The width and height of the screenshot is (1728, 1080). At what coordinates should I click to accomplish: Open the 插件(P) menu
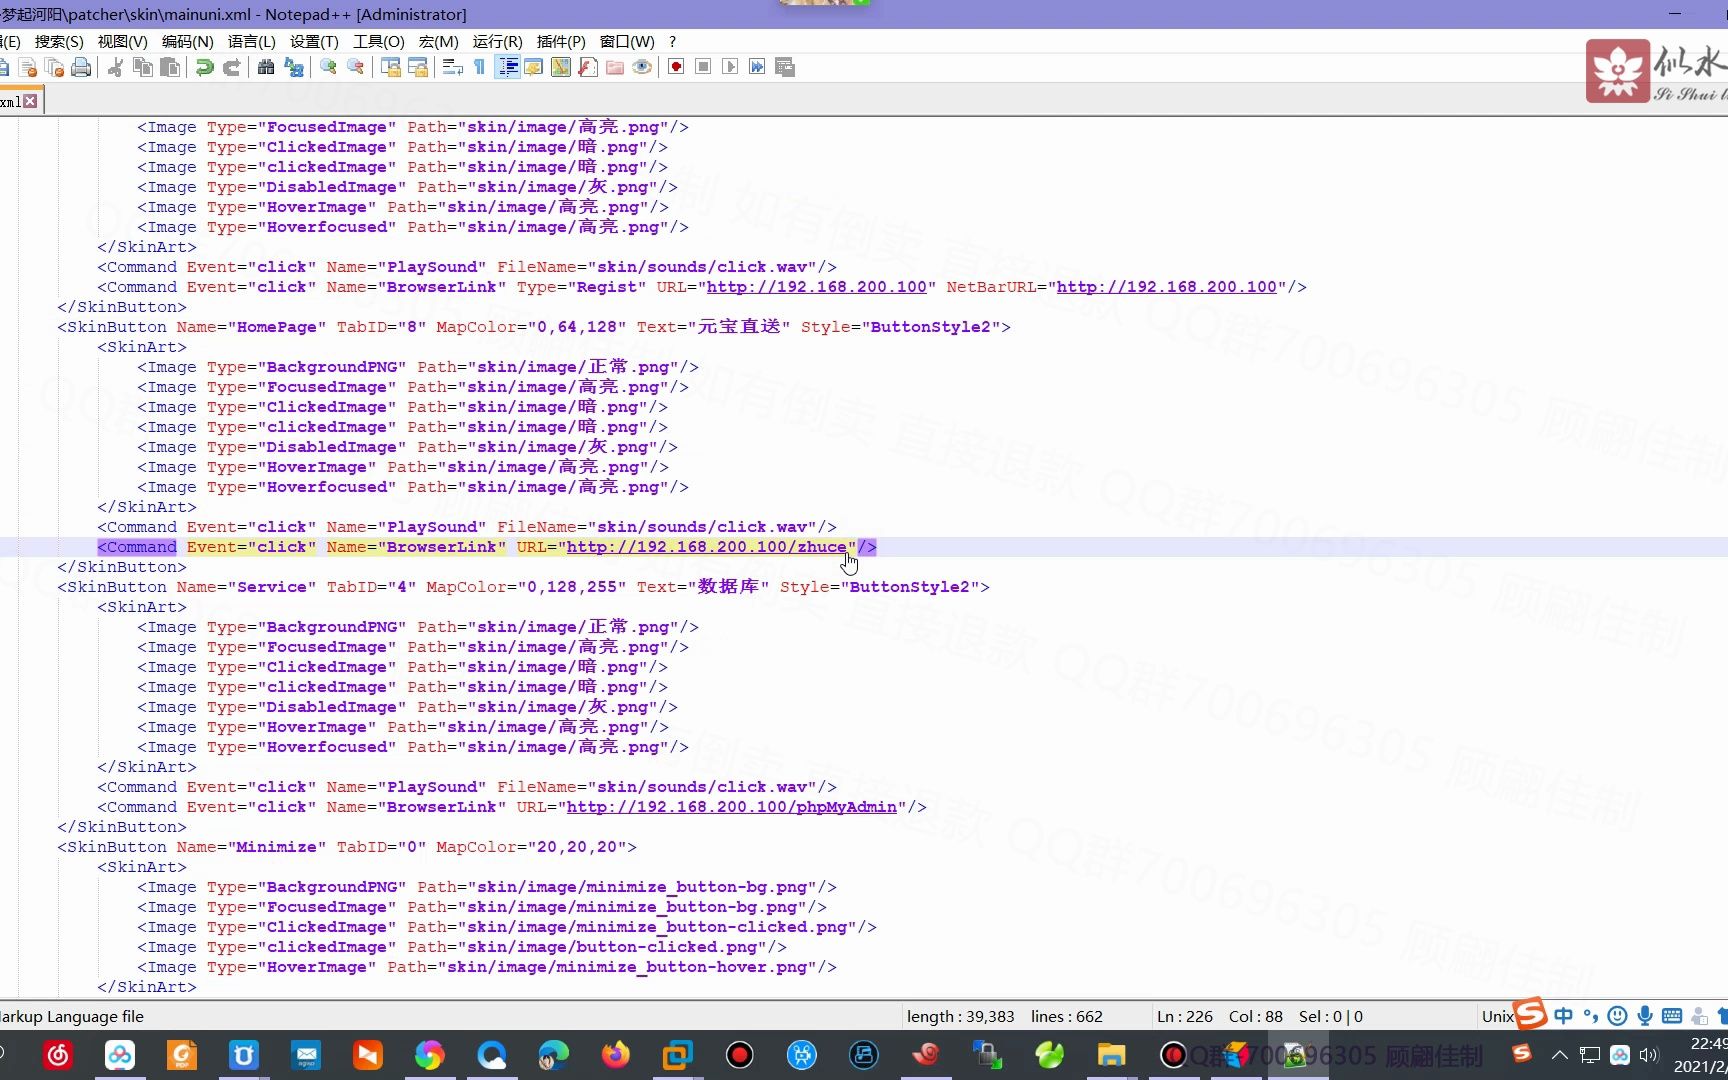pos(561,41)
